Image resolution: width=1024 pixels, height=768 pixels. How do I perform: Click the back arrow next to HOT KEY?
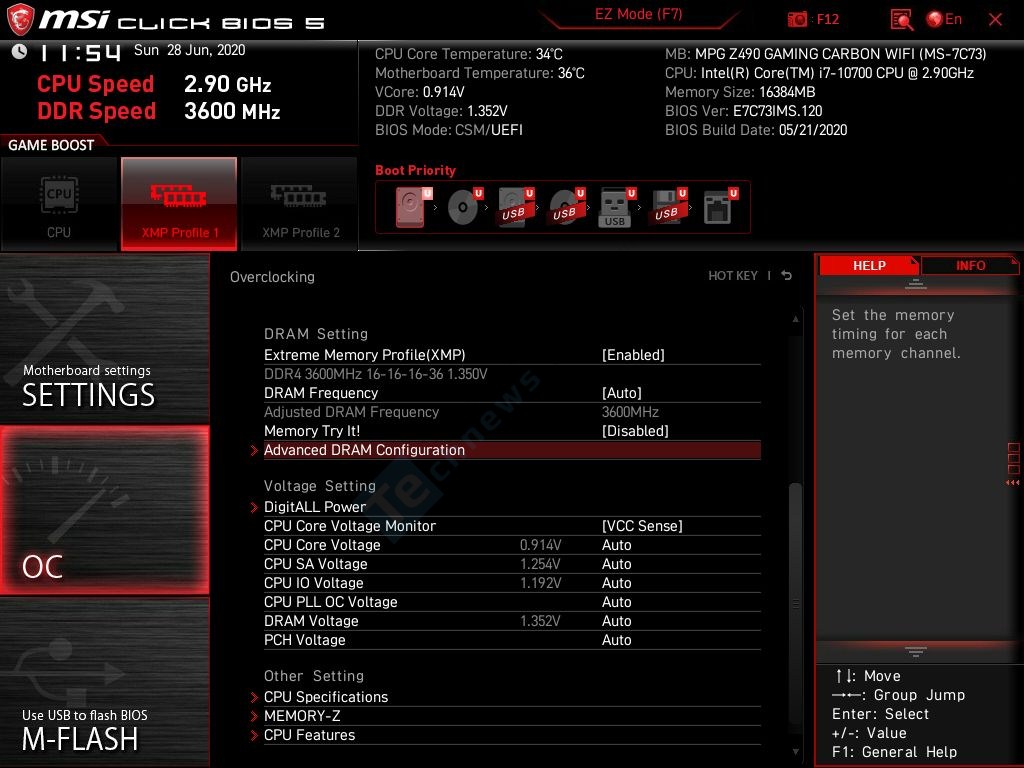[x=787, y=276]
